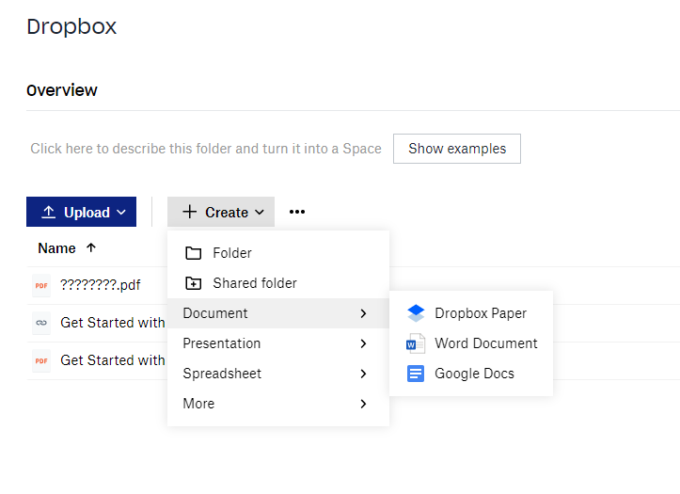Click the Name column header
Viewport: 680px width, 494px height.
[x=57, y=248]
